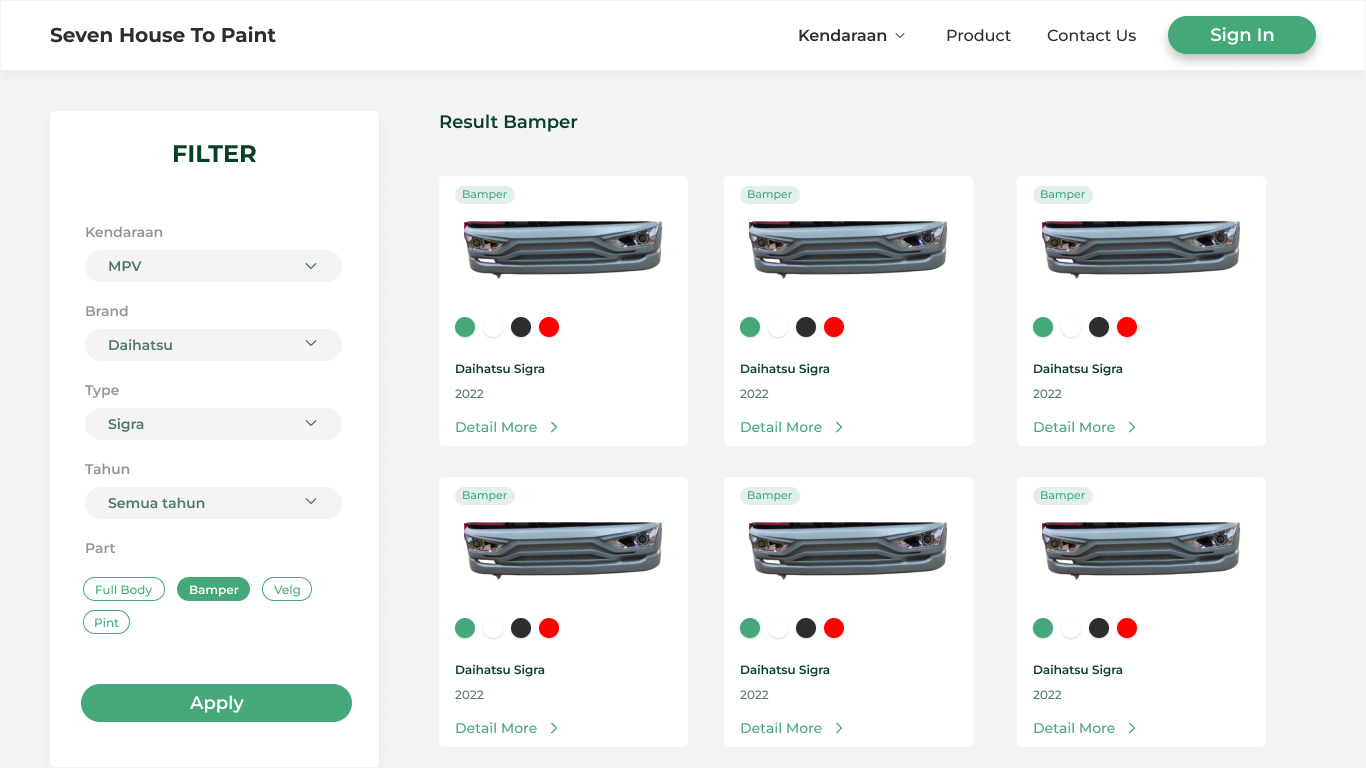This screenshot has width=1366, height=768.
Task: Select white swatch on top-row last card
Action: (x=1071, y=327)
